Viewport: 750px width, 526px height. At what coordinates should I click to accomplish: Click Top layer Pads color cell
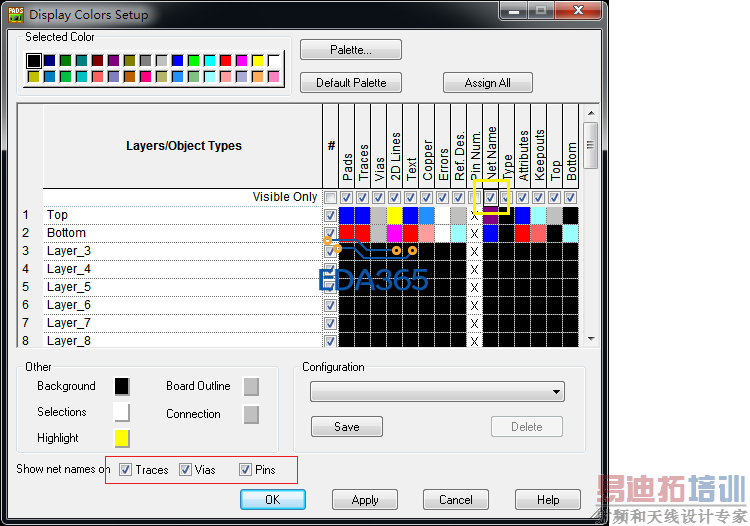347,216
